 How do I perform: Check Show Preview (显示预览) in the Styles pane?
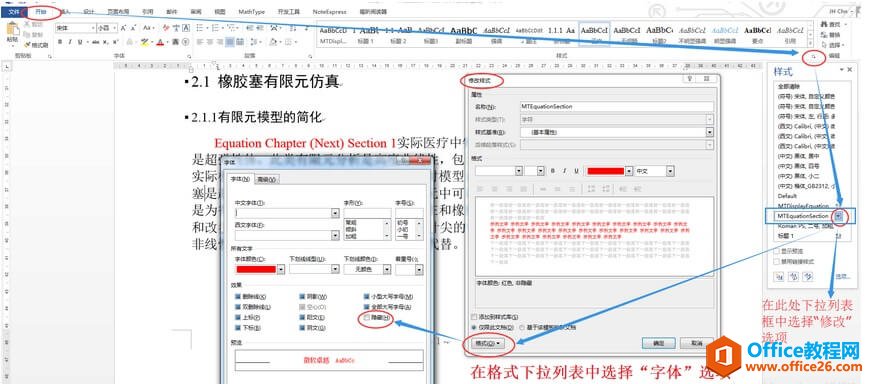[776, 252]
